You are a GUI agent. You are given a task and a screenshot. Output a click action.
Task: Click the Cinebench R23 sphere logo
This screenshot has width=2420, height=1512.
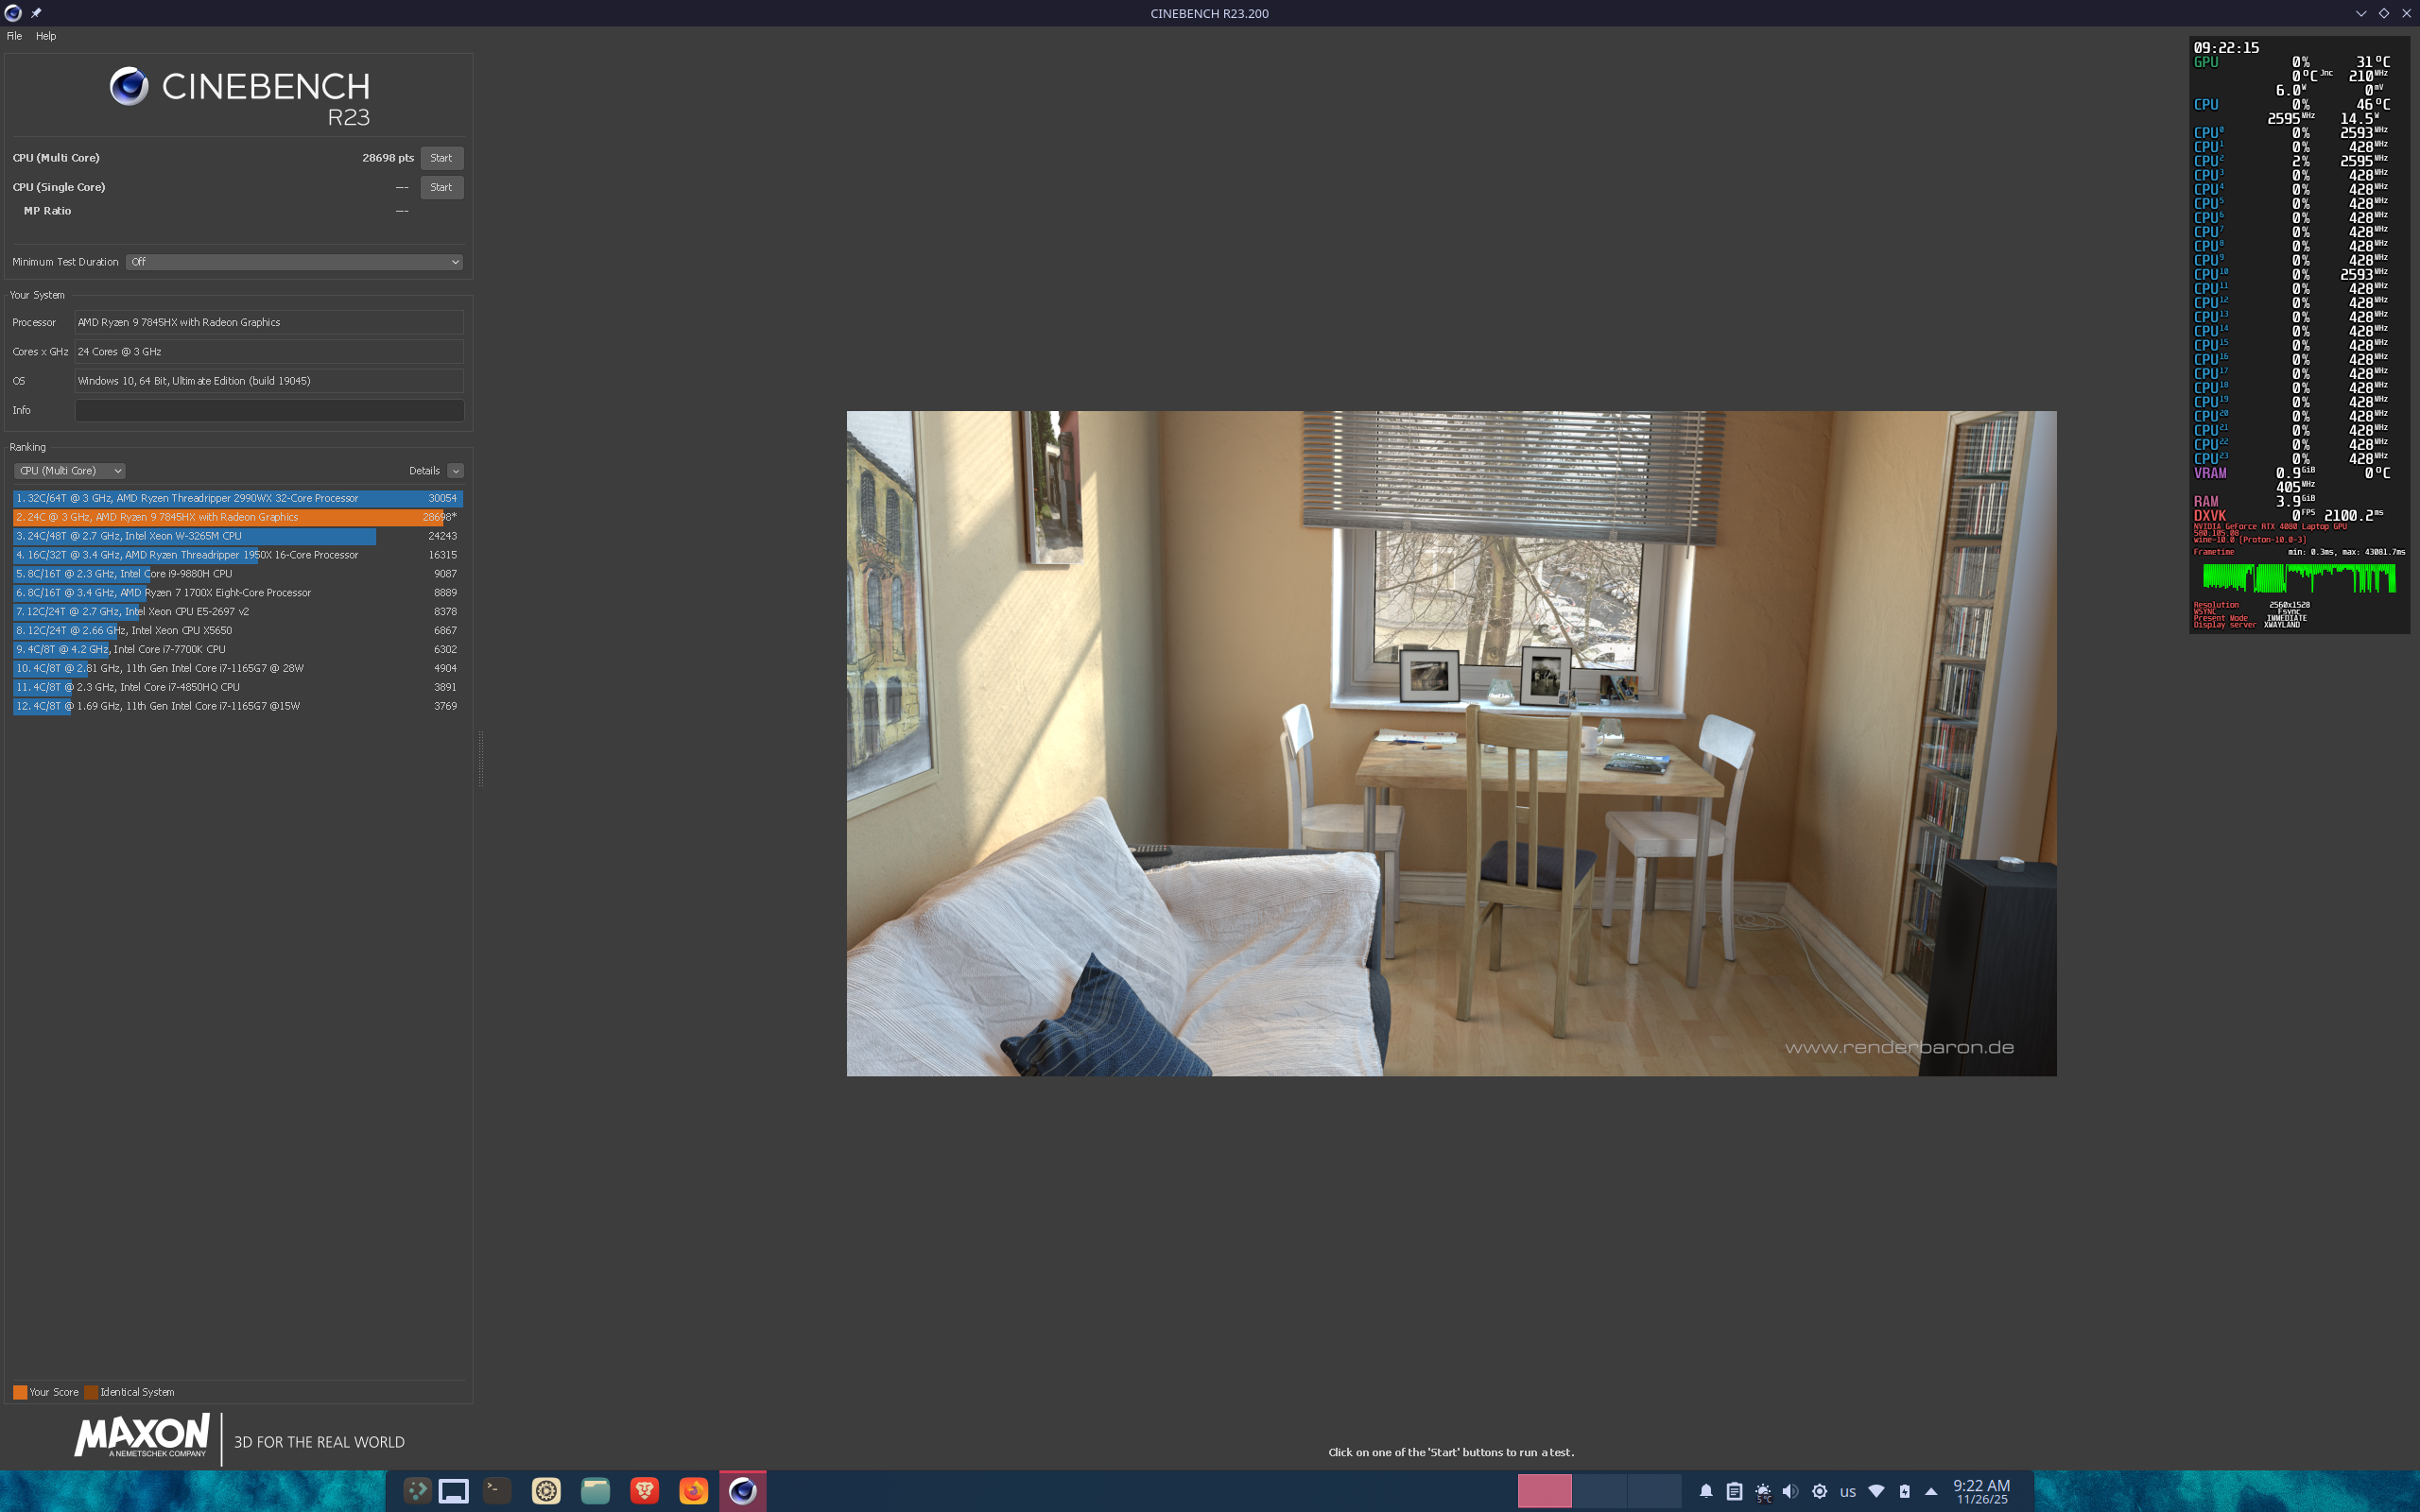click(129, 87)
